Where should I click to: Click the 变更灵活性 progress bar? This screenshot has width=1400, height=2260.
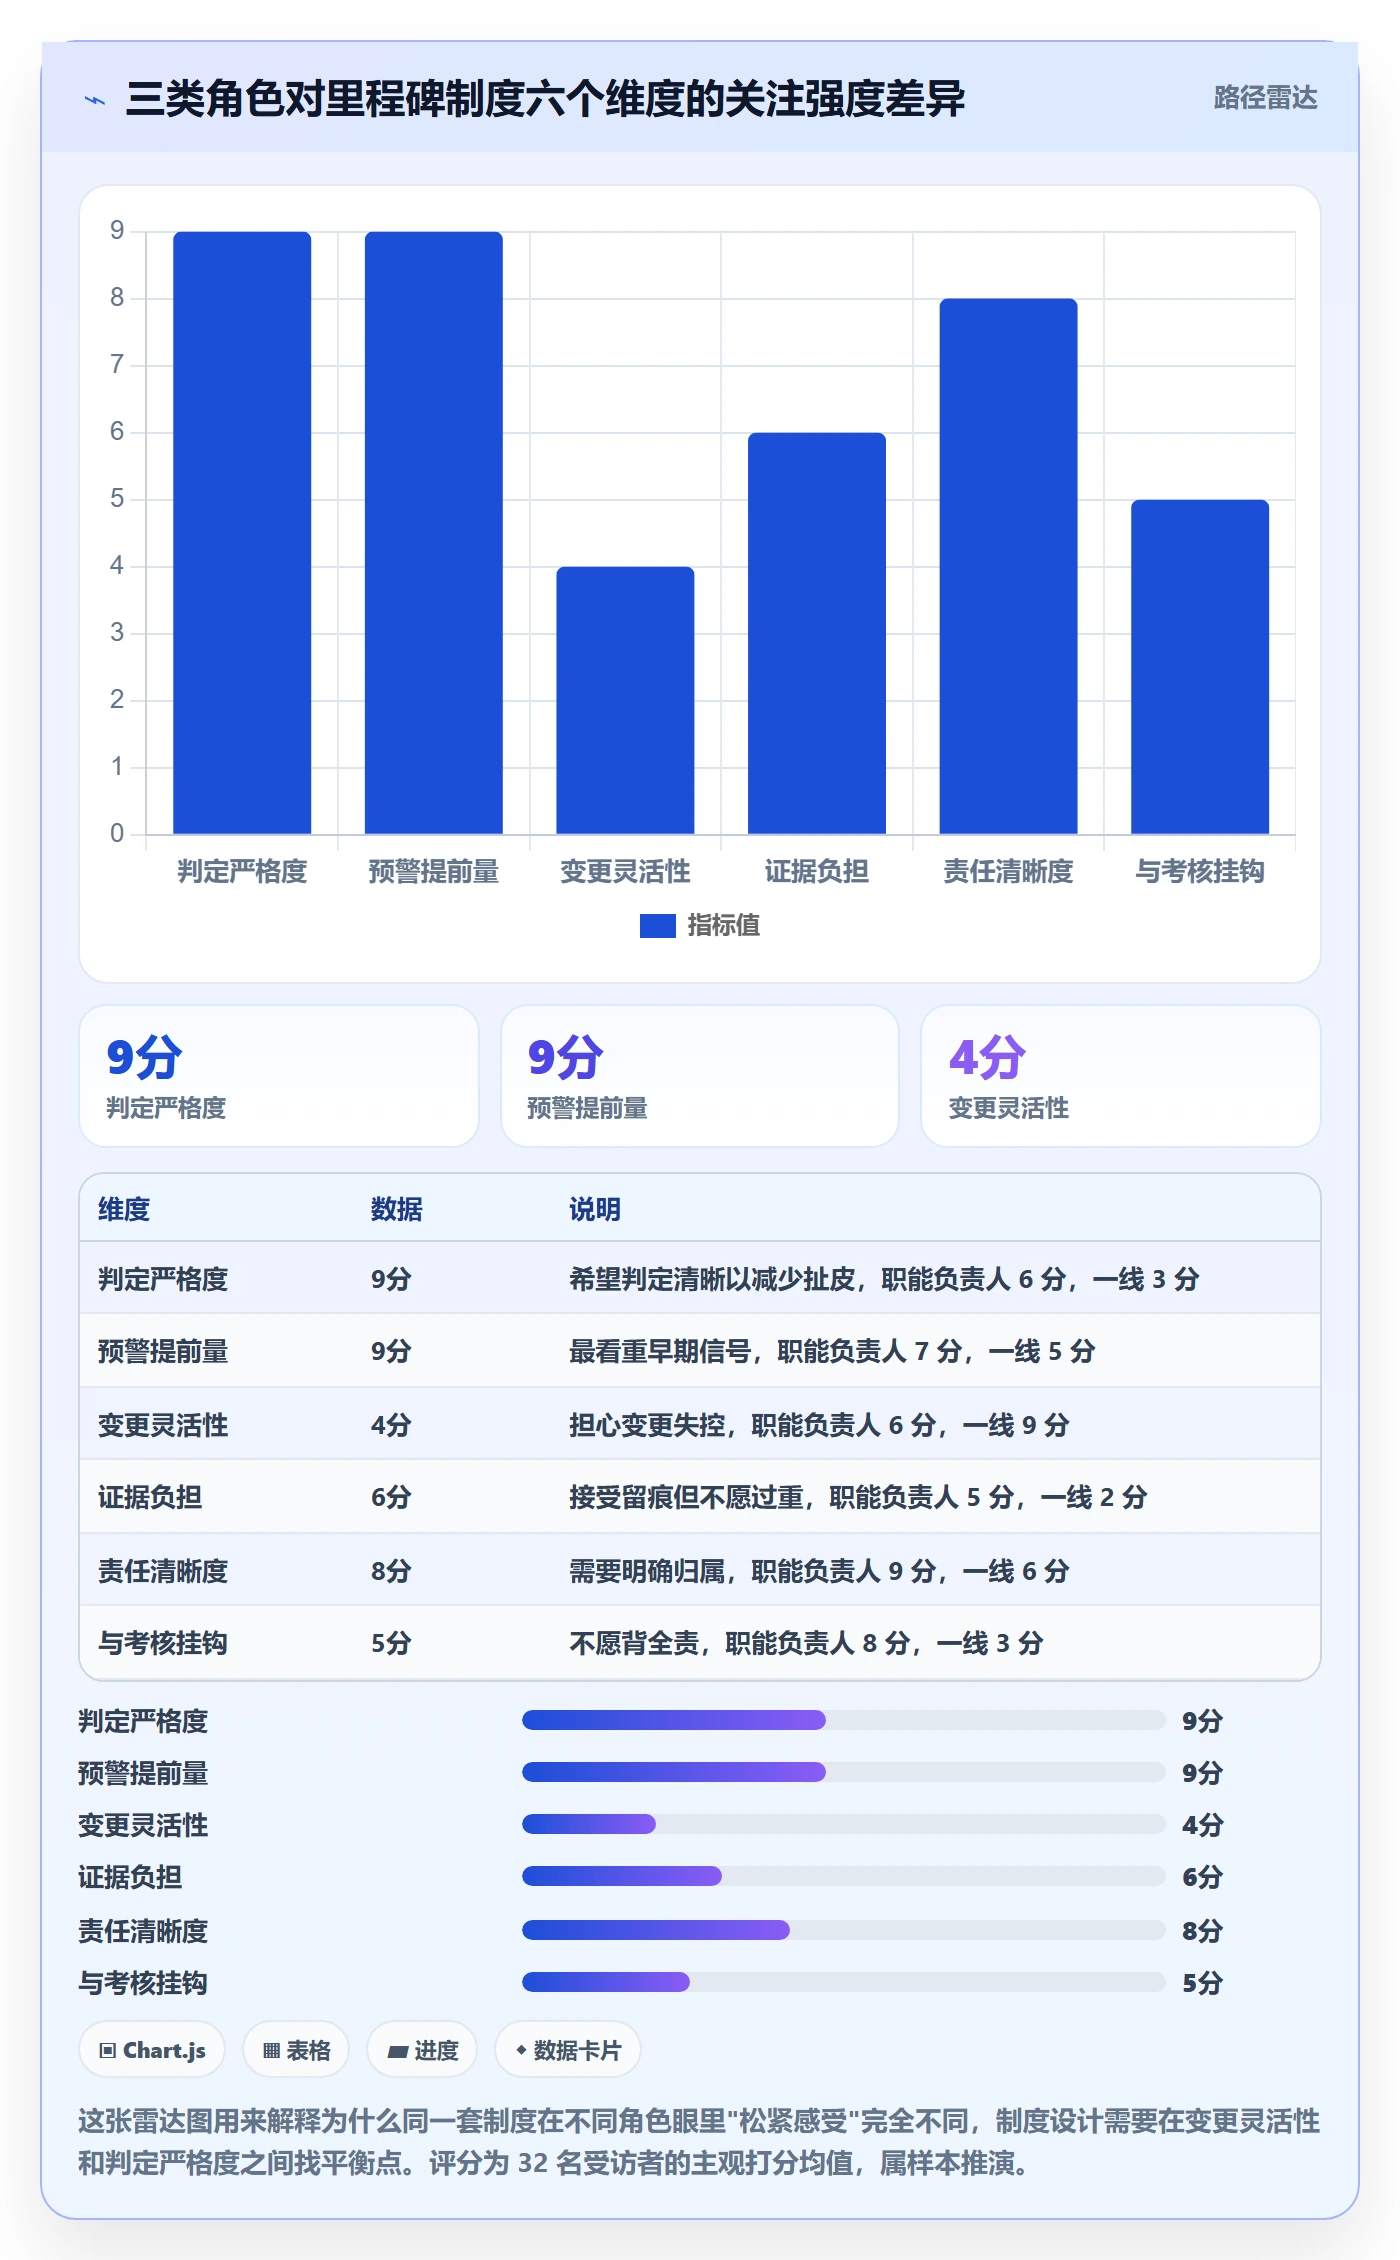843,1824
